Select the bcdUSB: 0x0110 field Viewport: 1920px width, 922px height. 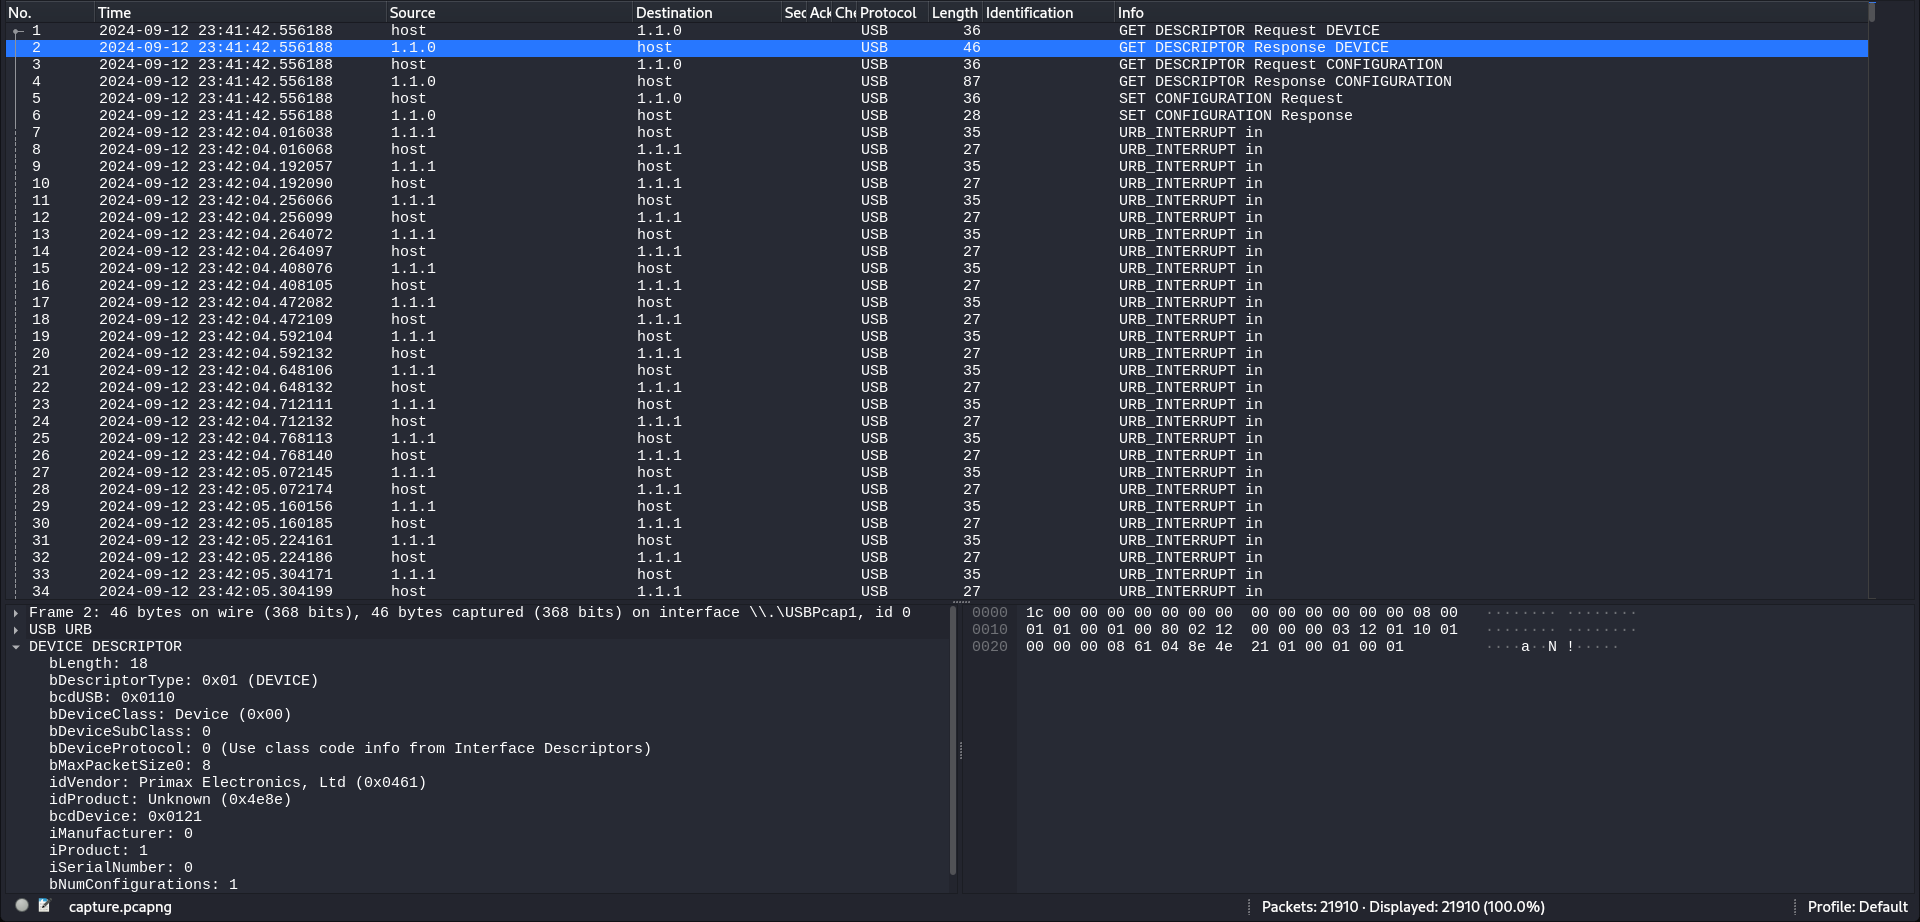click(x=112, y=698)
